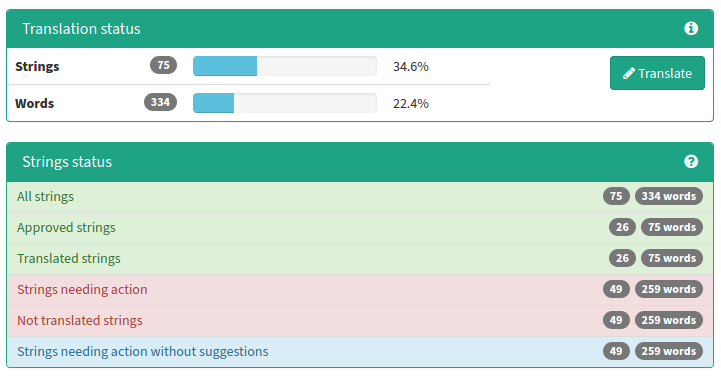Open the Not translated strings link
The width and height of the screenshot is (721, 378).
(80, 320)
